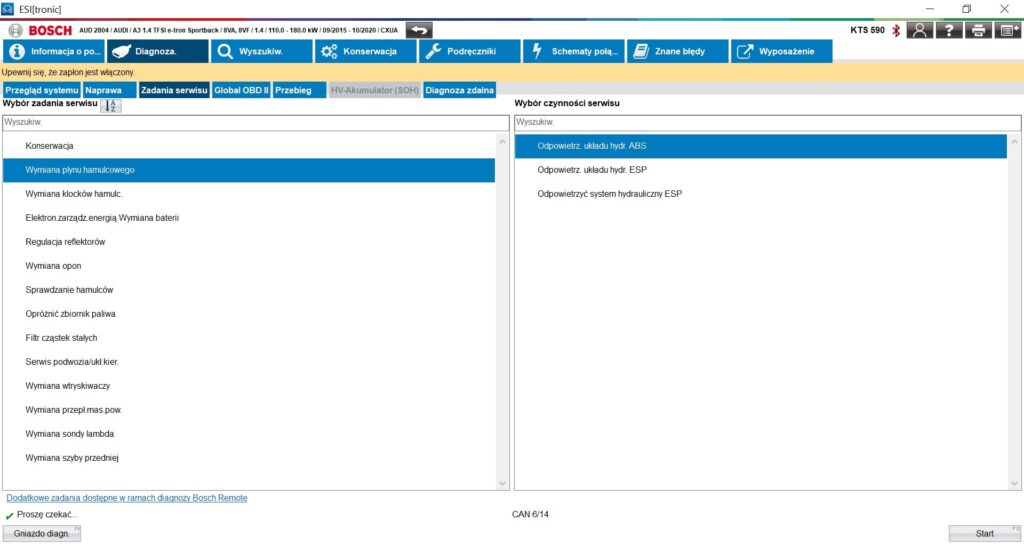
Task: Toggle A-Z sorting of service tasks
Action: click(111, 105)
